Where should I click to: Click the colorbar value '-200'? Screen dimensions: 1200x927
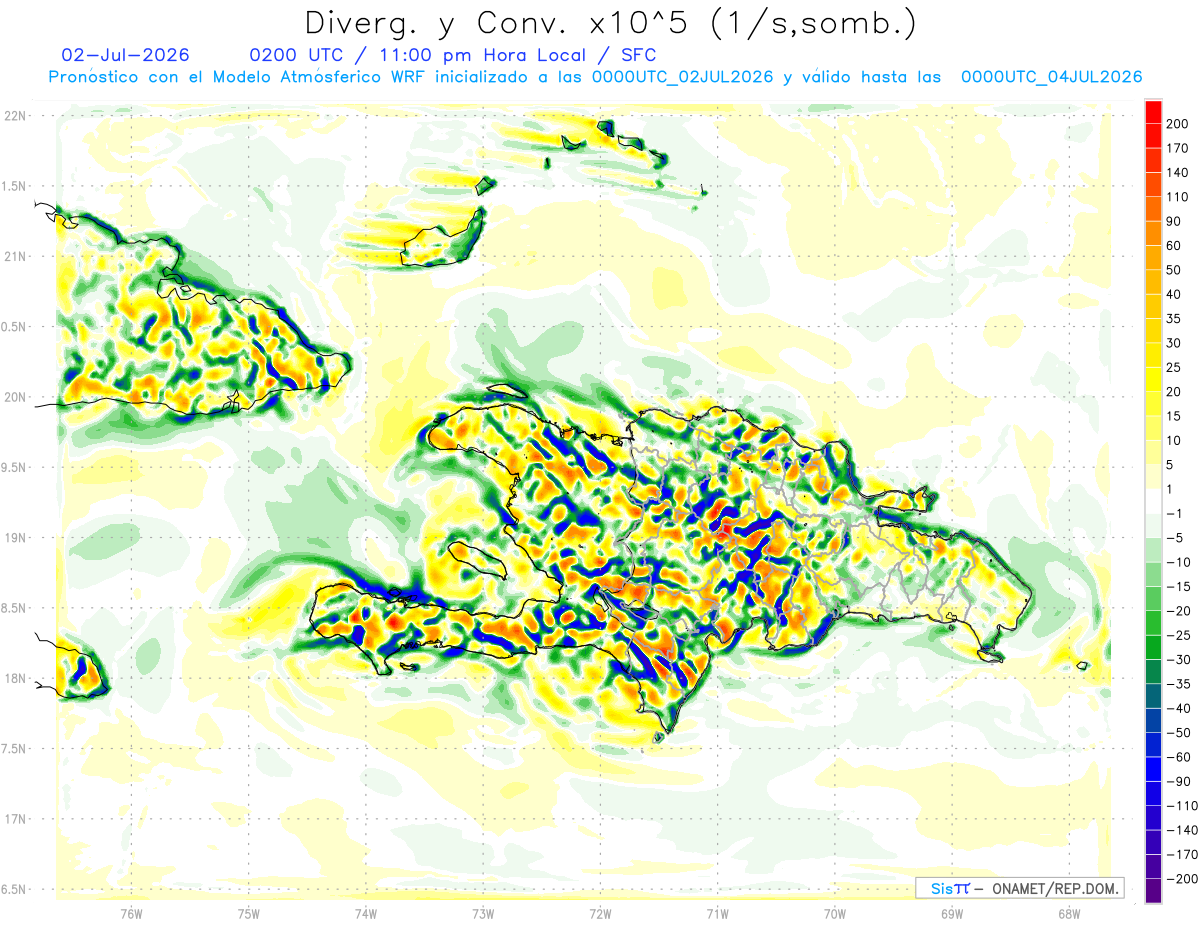tap(1183, 879)
